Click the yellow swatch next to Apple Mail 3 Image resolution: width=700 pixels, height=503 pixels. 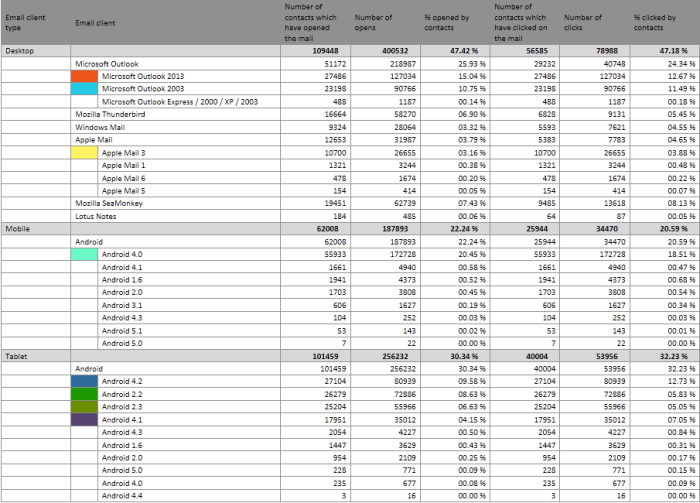pos(86,152)
